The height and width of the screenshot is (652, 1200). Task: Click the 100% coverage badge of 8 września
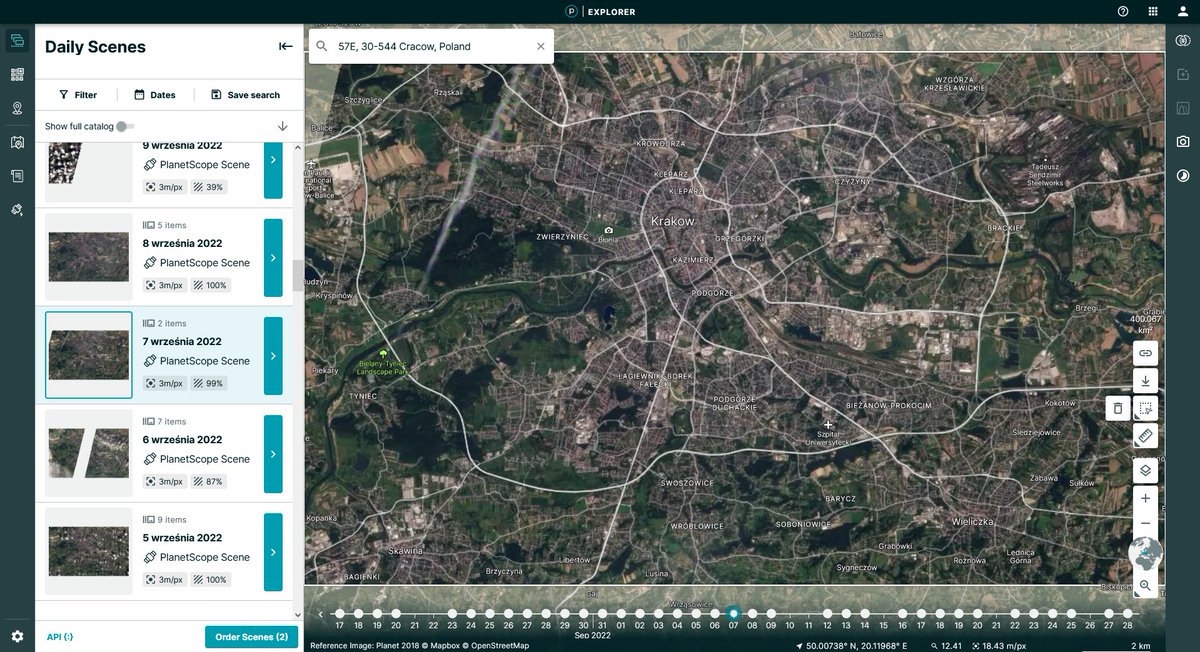(x=211, y=285)
